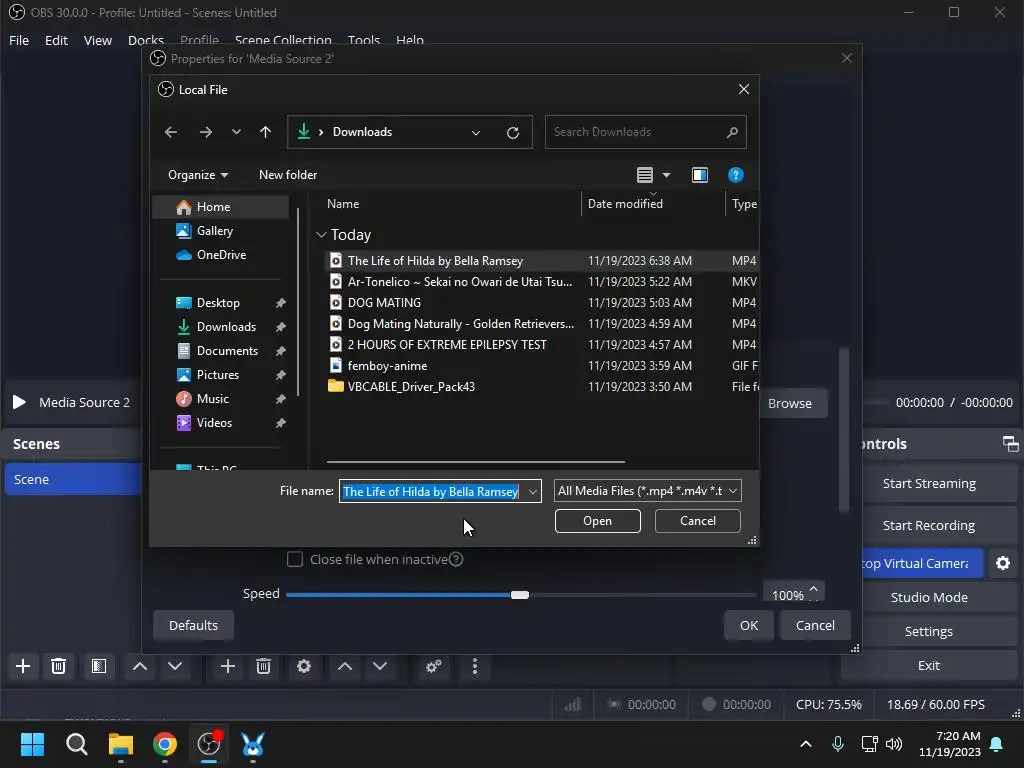Add a source with plus icon

point(228,666)
